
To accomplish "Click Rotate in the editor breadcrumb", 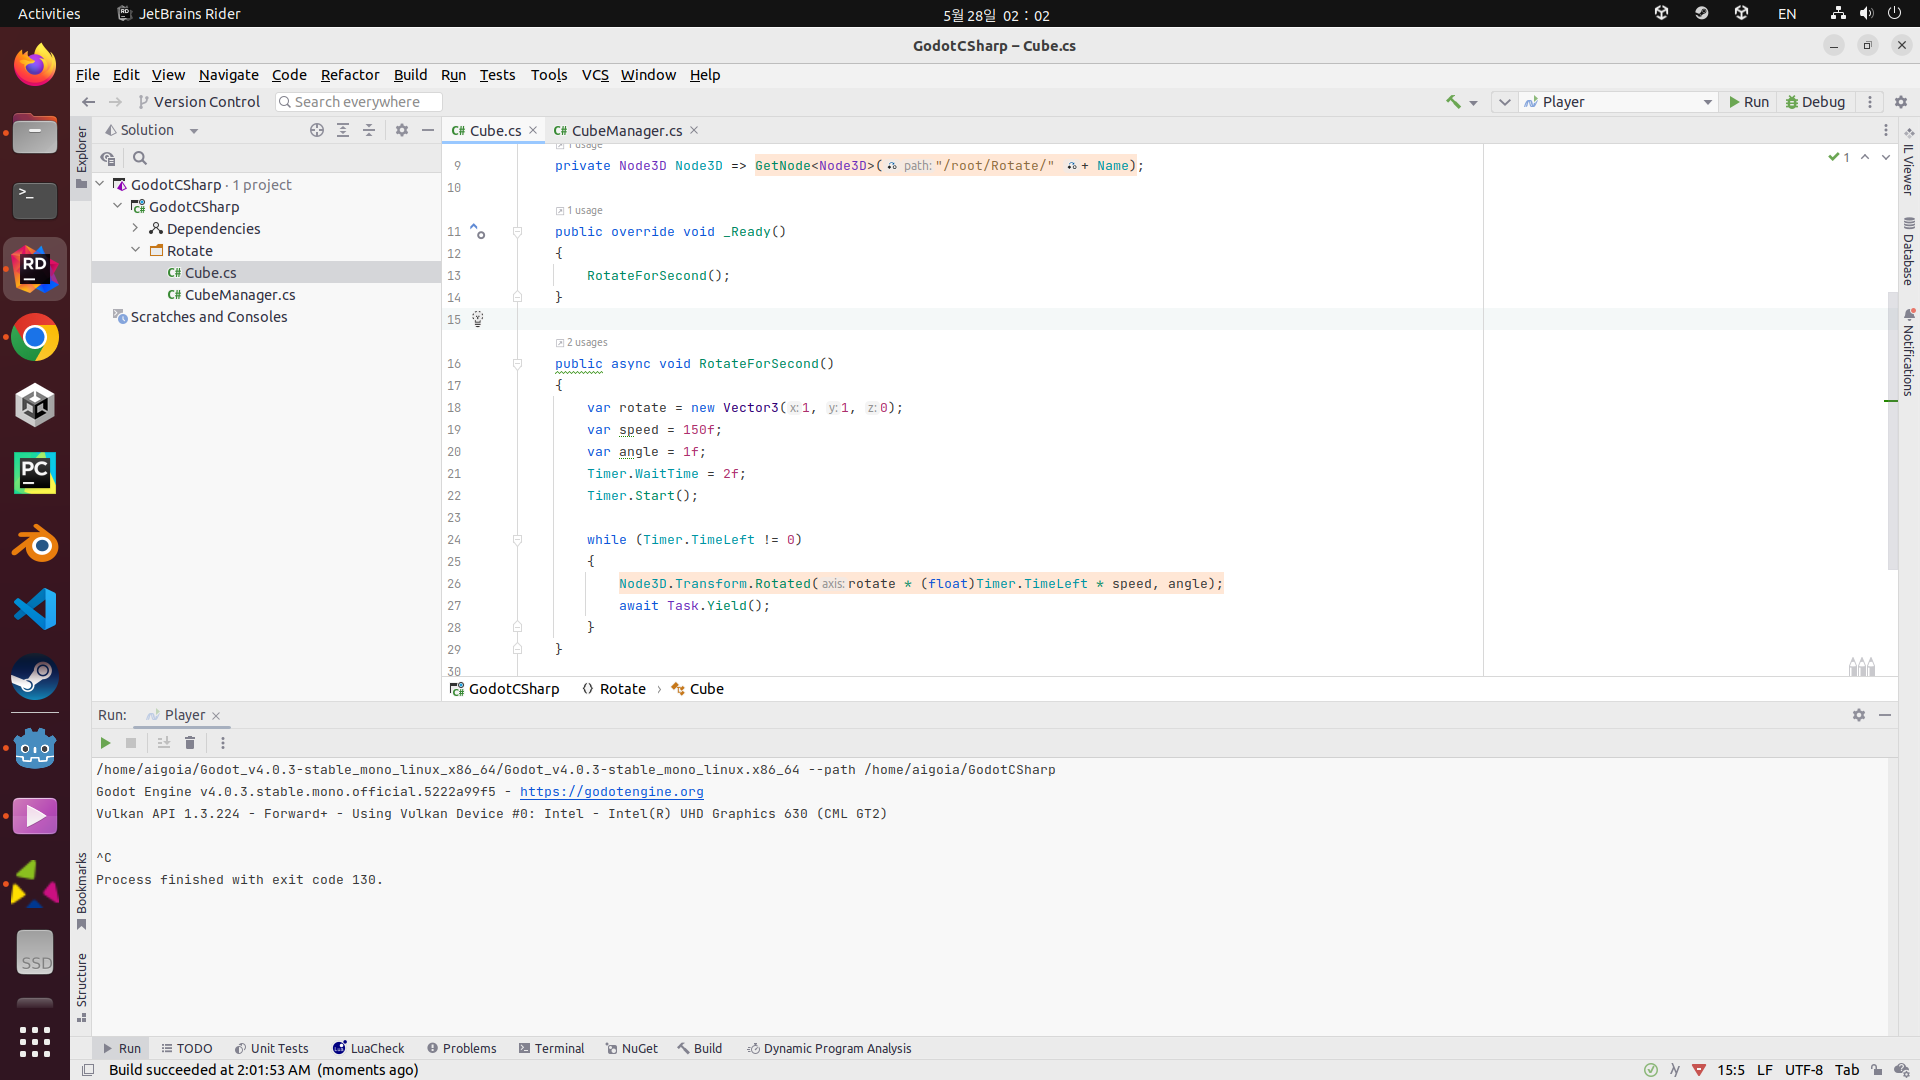I will pos(614,689).
